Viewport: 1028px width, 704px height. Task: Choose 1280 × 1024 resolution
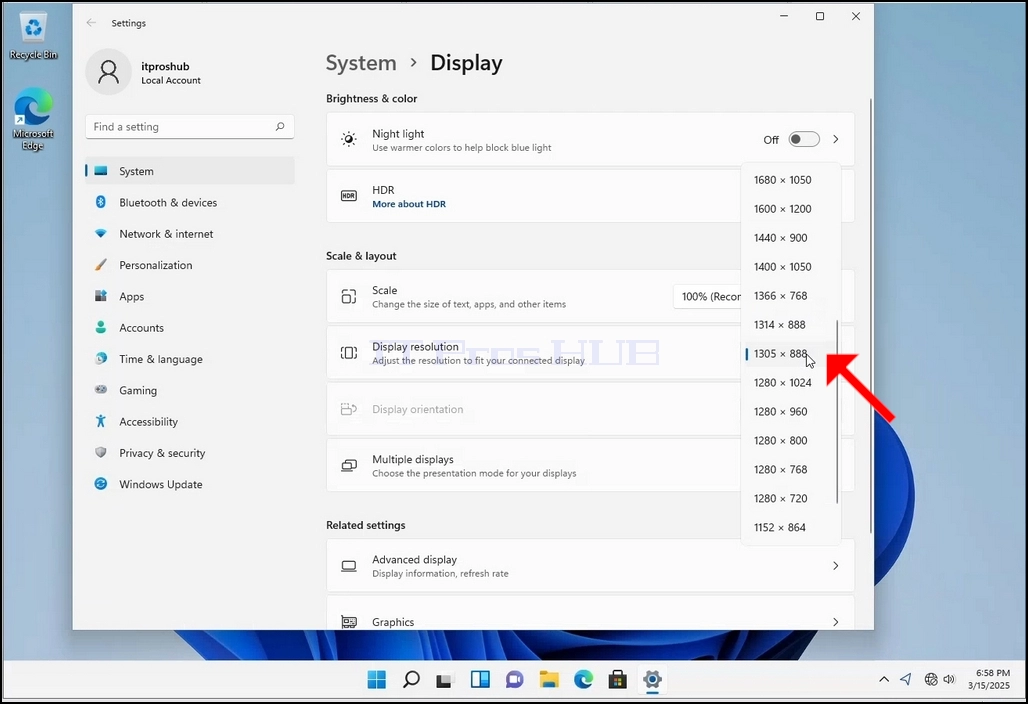(x=791, y=382)
